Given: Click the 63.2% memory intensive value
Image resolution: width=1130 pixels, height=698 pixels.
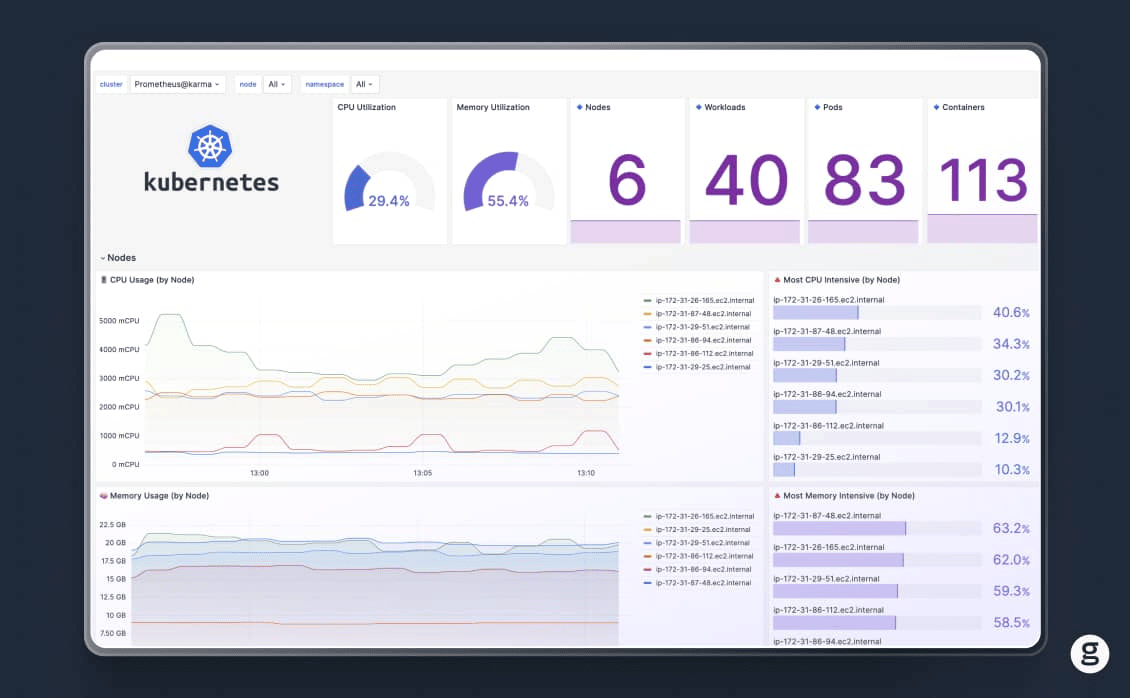Looking at the screenshot, I should click(x=1010, y=529).
